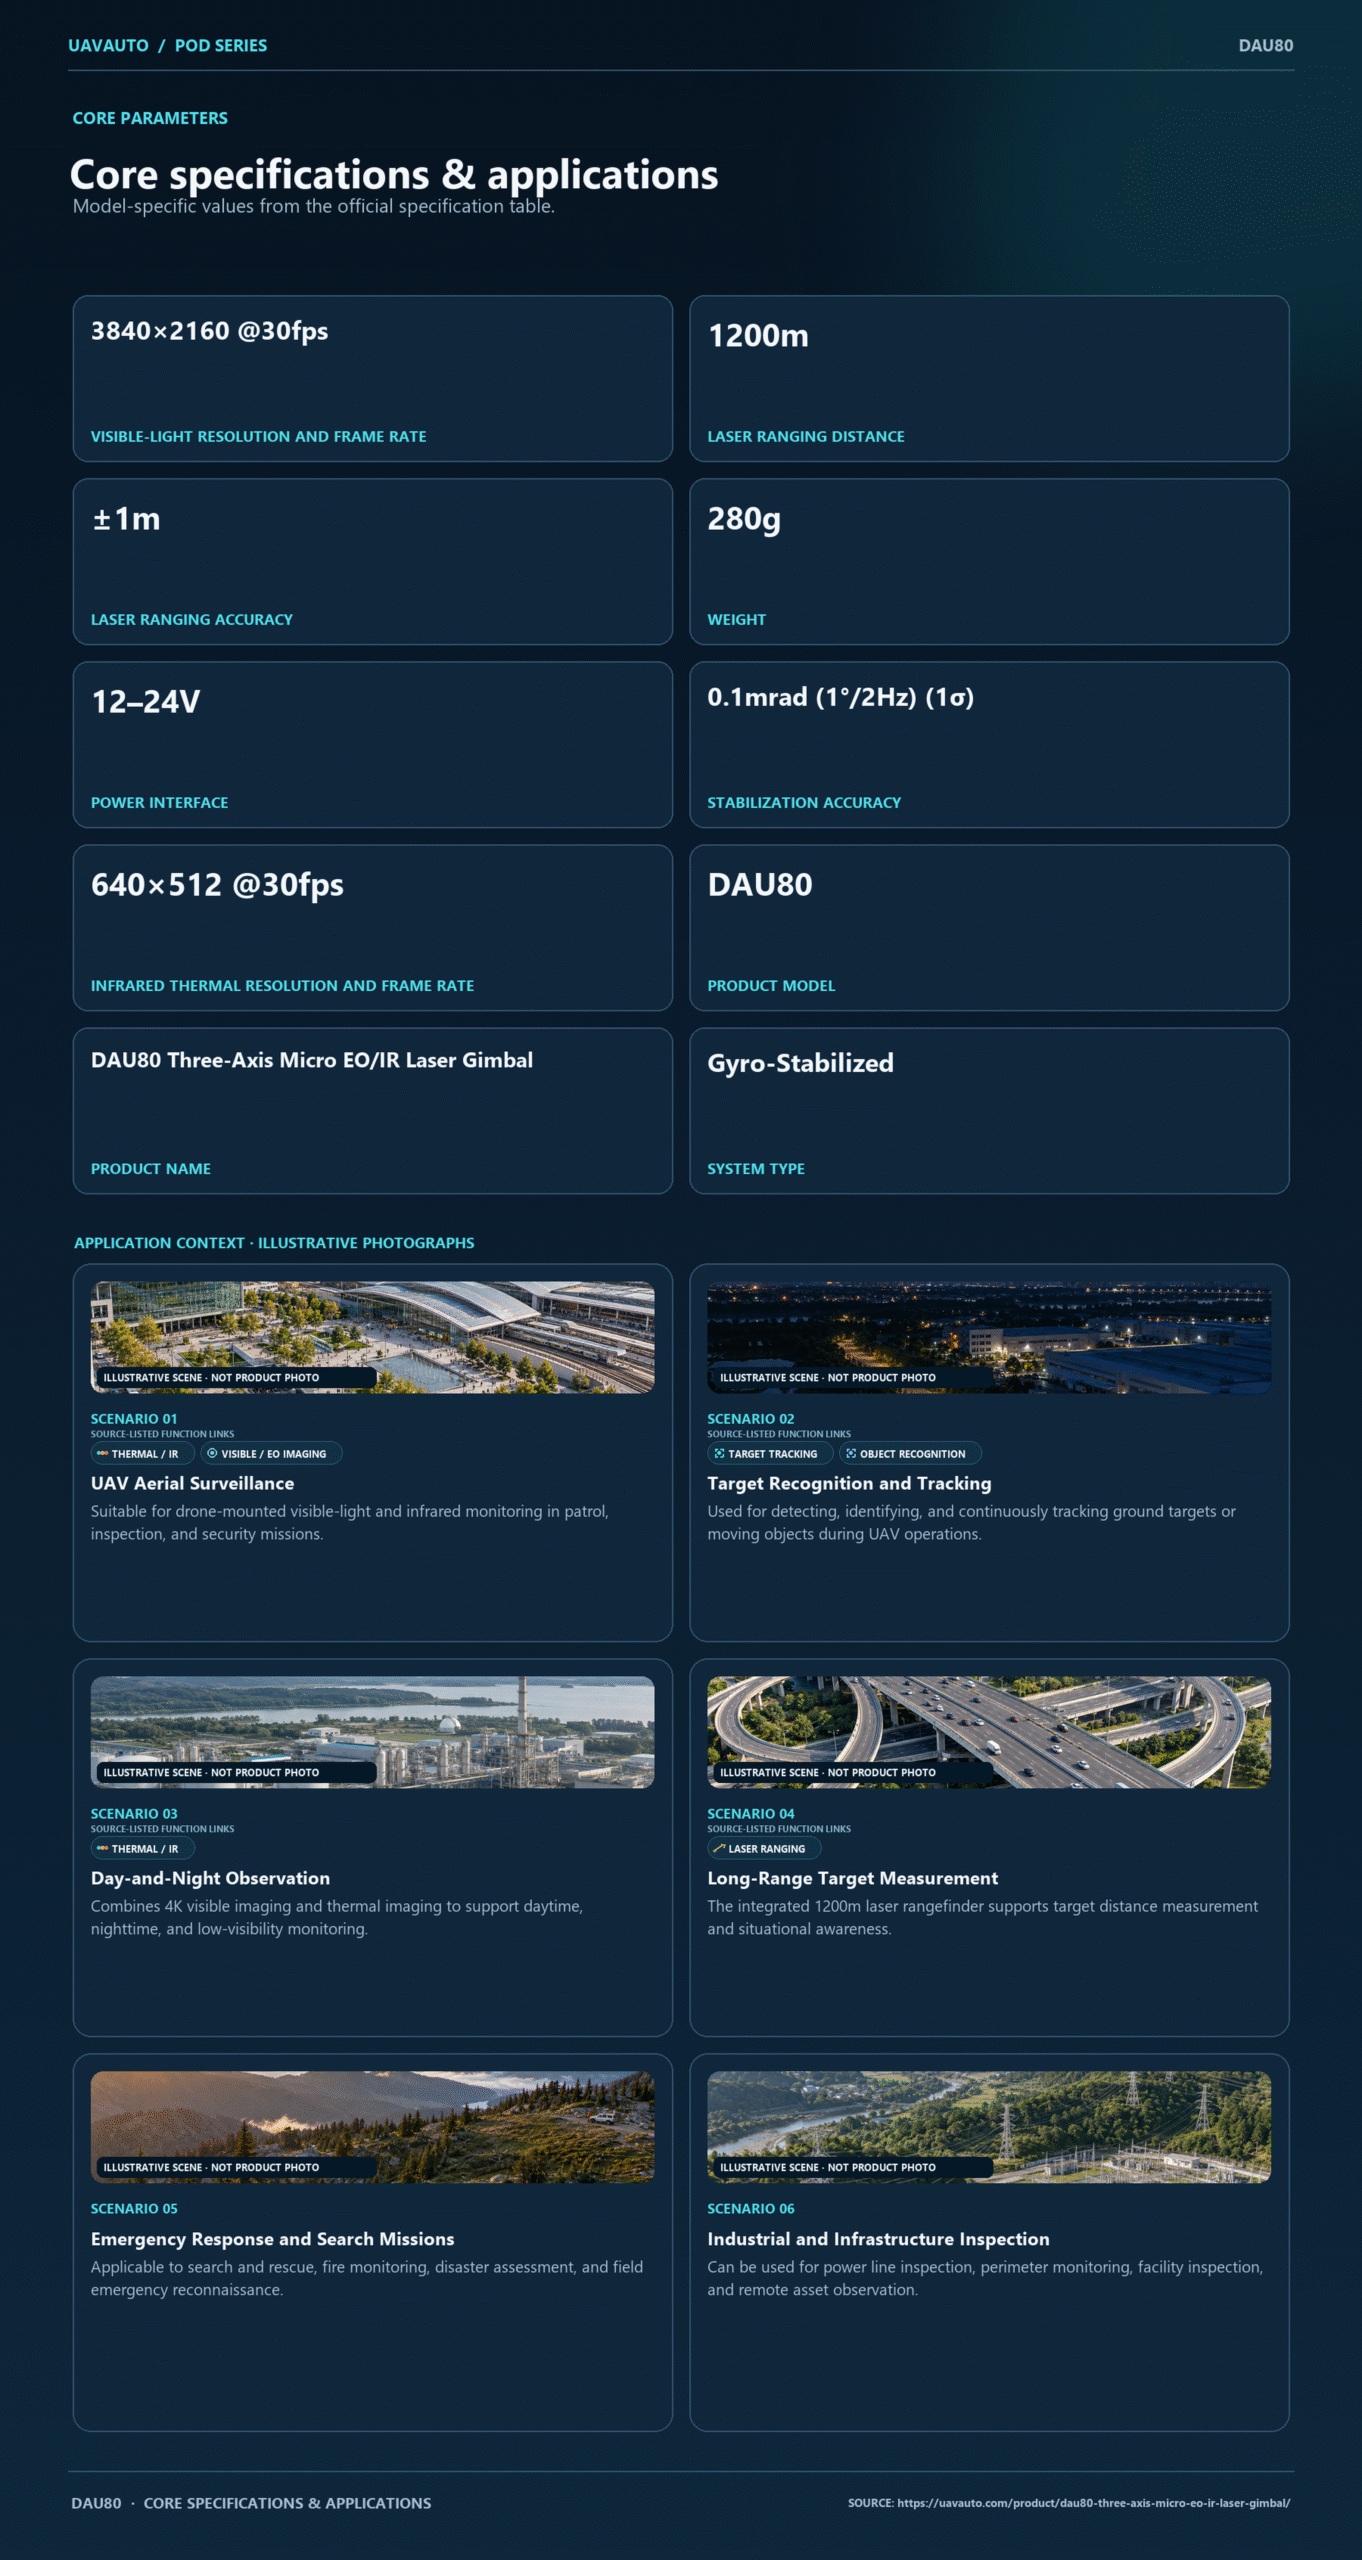Click the Thermal / IR icon under Scenario 03
The width and height of the screenshot is (1362, 2560).
tap(102, 1849)
